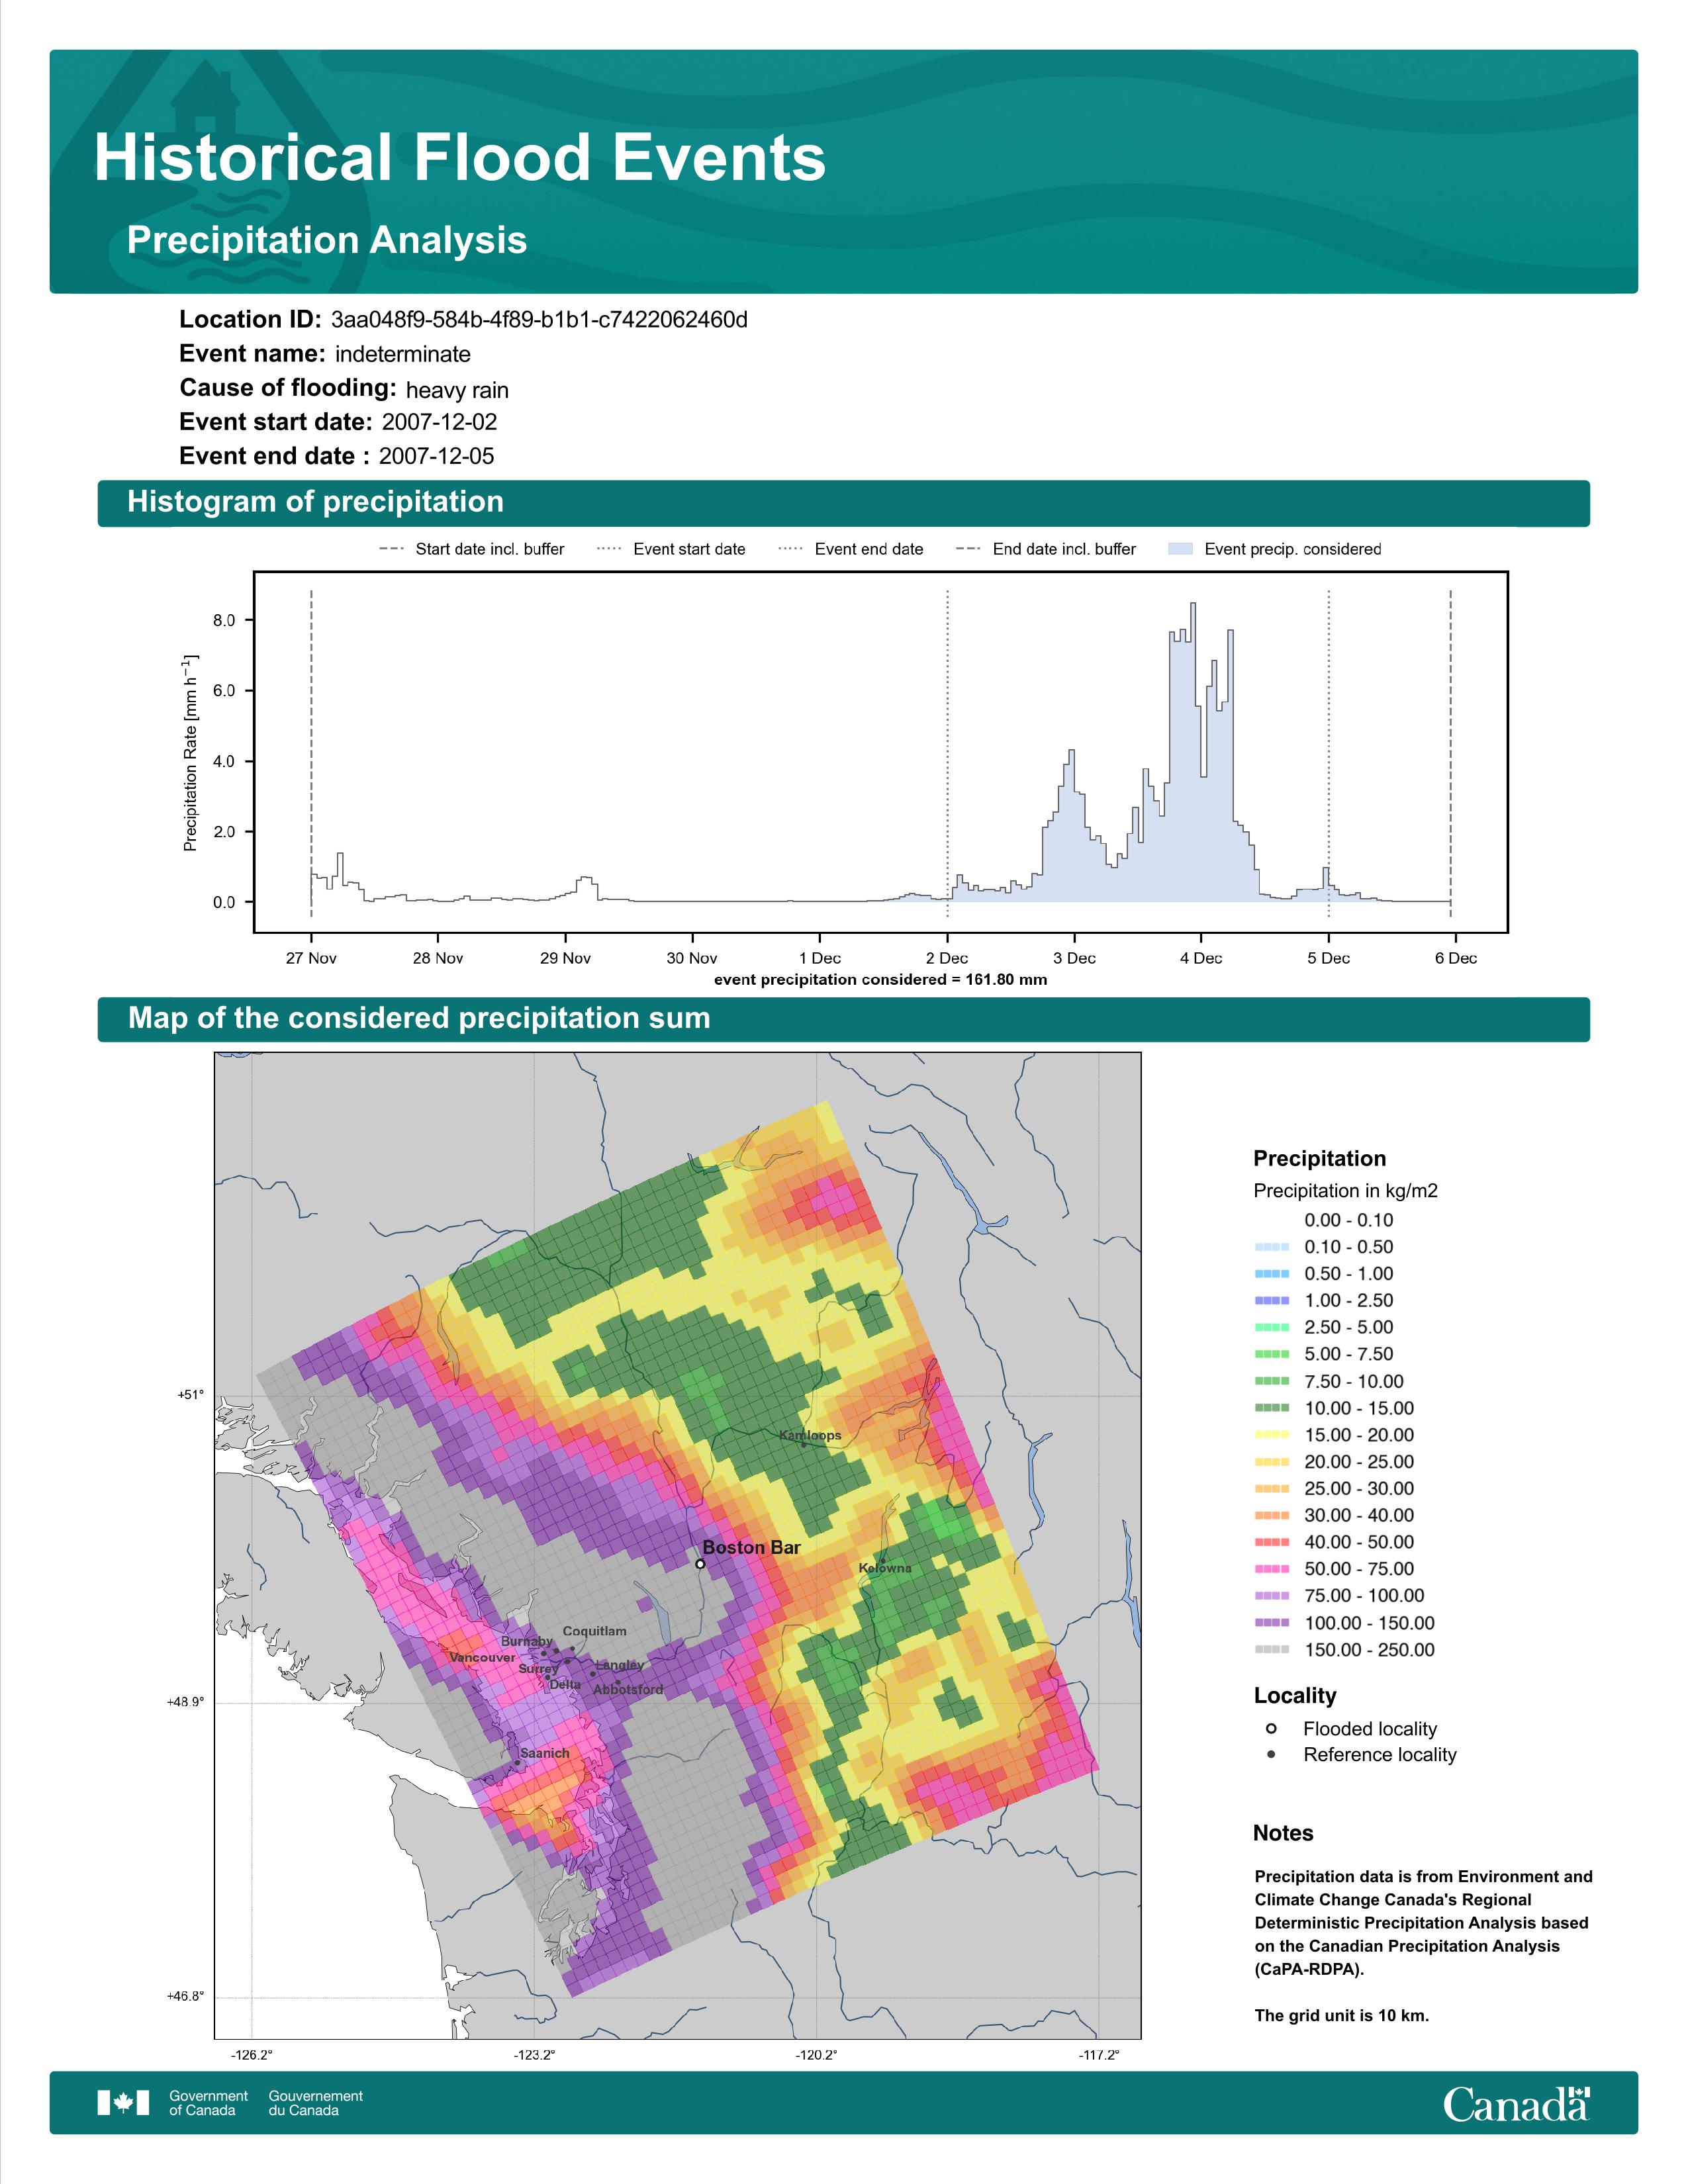This screenshot has height=2184, width=1688.
Task: Click the 15.00 - 20.00 legend color swatch
Action: coord(1272,1435)
